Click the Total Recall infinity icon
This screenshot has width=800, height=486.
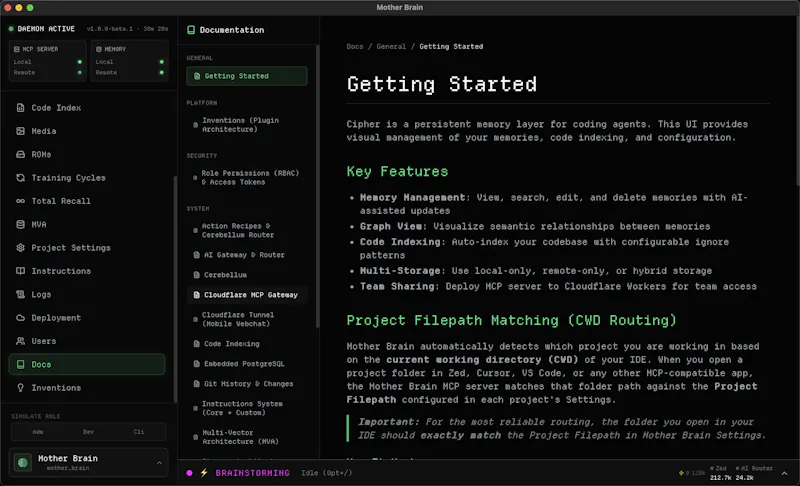[x=20, y=201]
